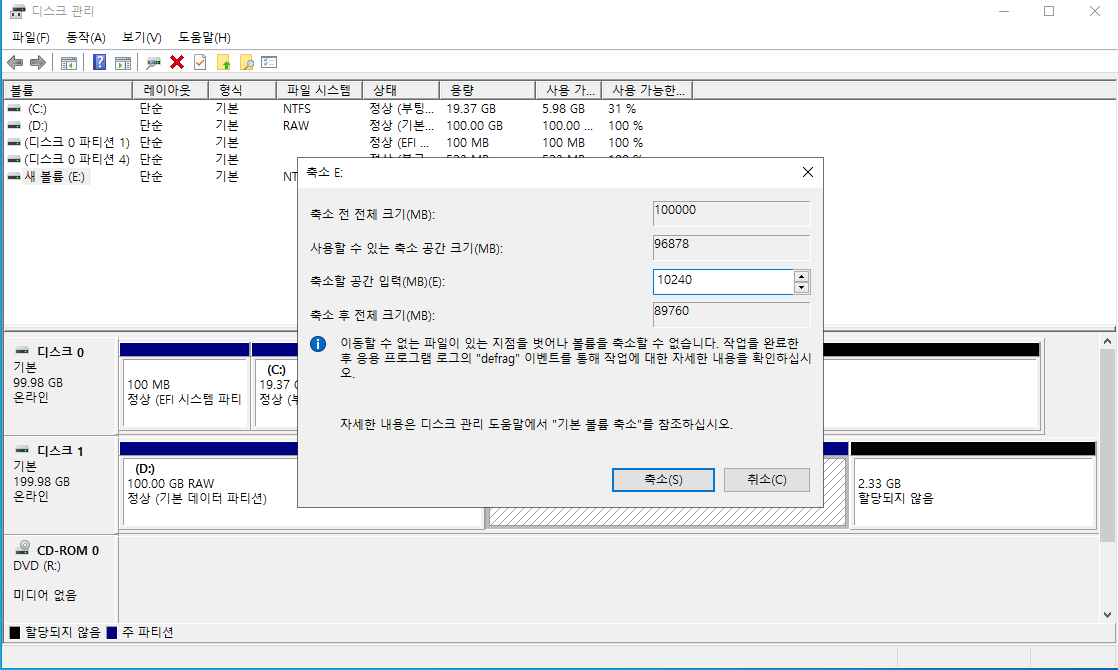Decrease shrink size with down spinner arrow

[x=801, y=287]
